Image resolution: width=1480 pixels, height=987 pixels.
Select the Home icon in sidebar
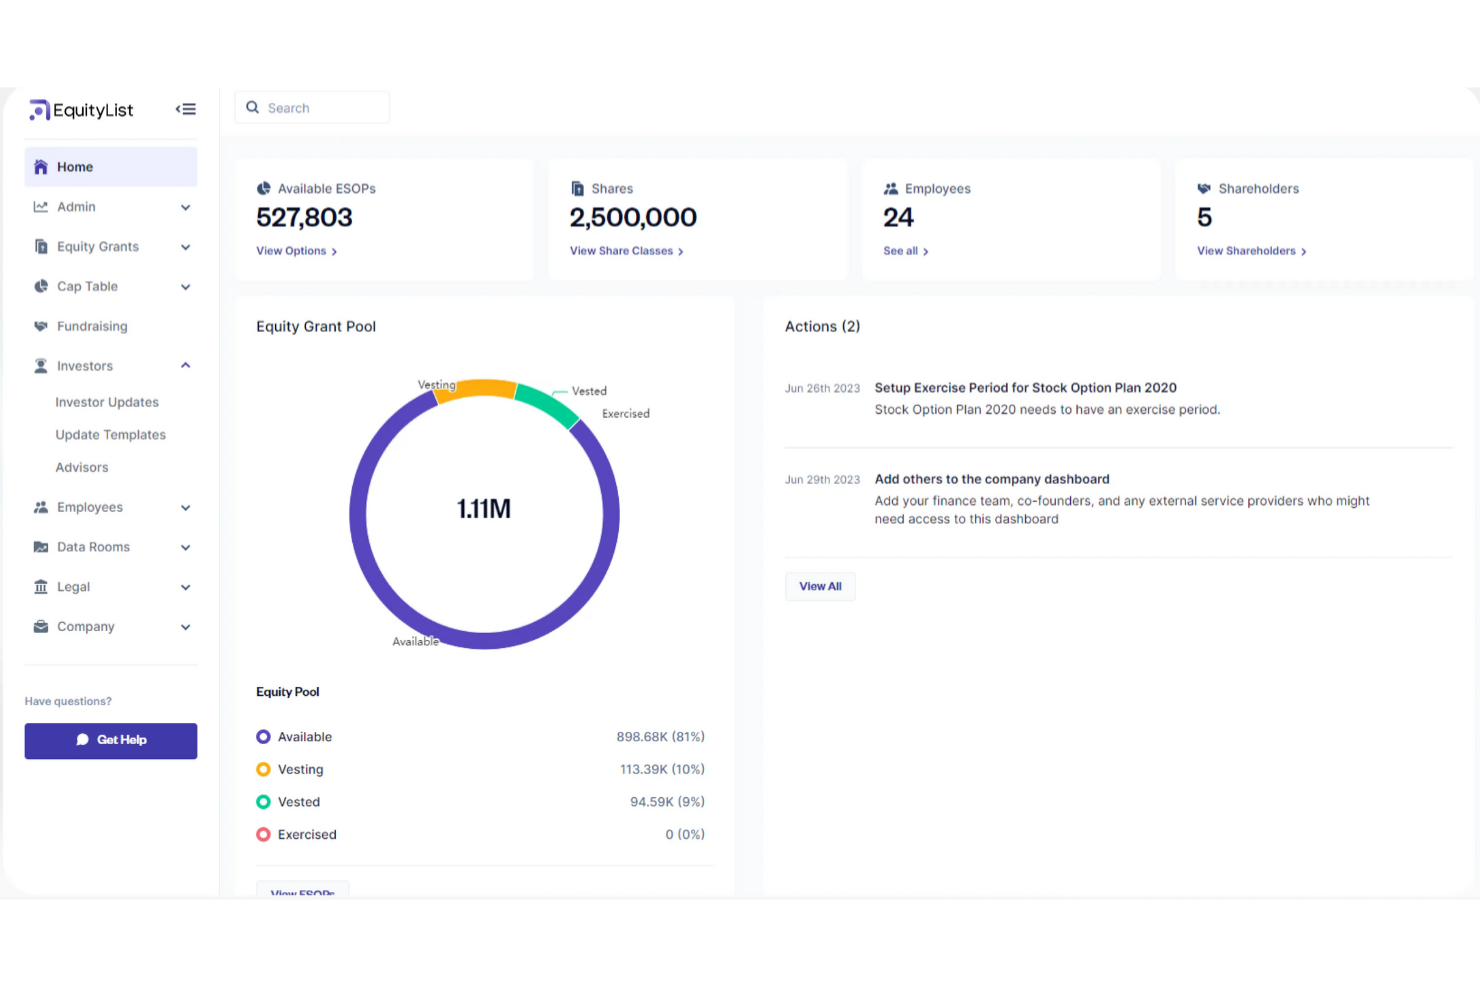[41, 166]
